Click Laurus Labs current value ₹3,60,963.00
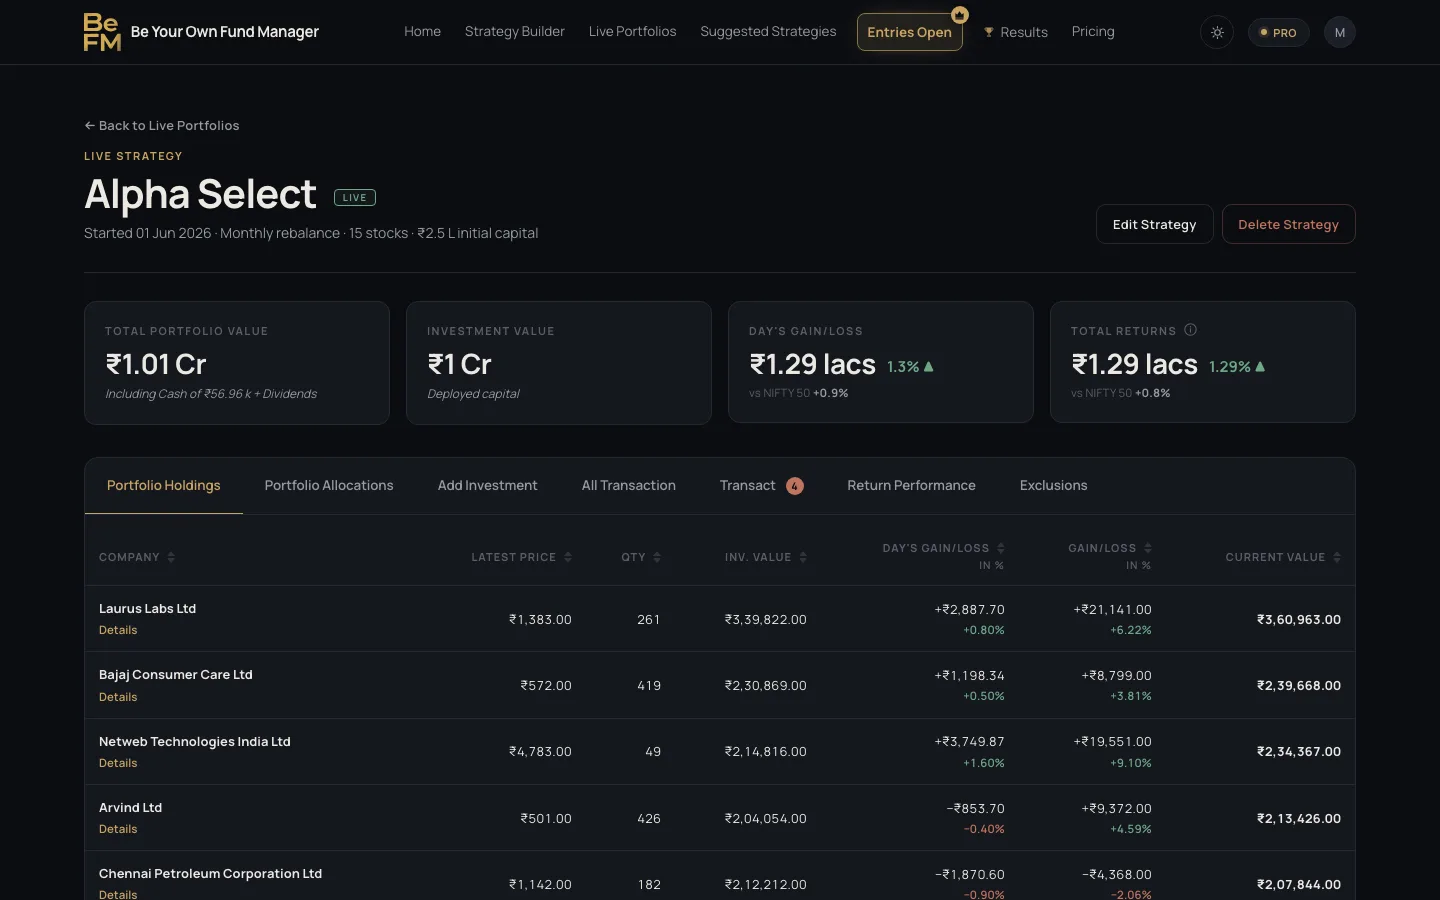Image resolution: width=1440 pixels, height=900 pixels. (x=1299, y=620)
